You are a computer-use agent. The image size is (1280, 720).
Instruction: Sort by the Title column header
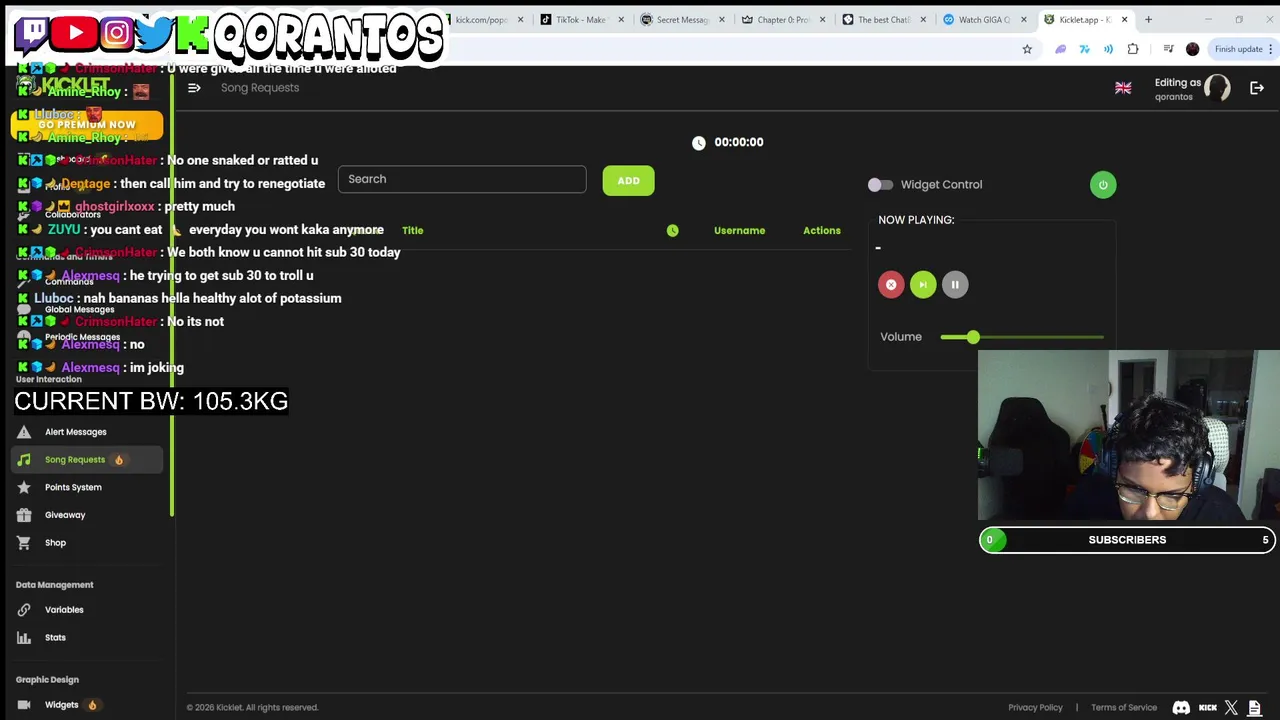[412, 231]
